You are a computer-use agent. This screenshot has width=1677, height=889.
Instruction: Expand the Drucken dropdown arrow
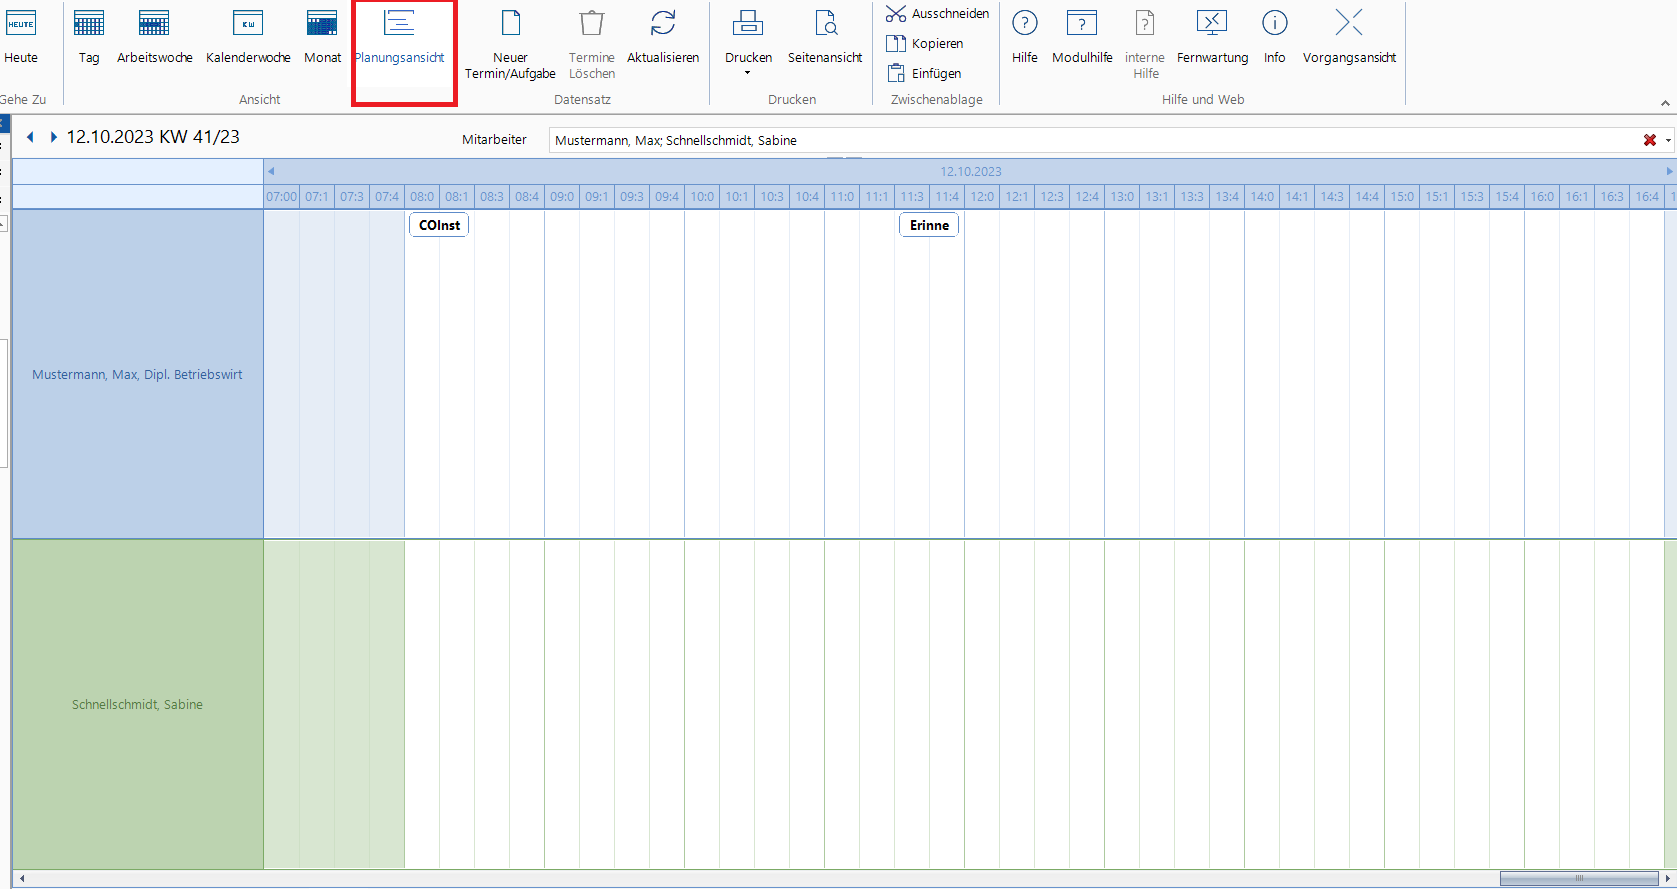[748, 73]
